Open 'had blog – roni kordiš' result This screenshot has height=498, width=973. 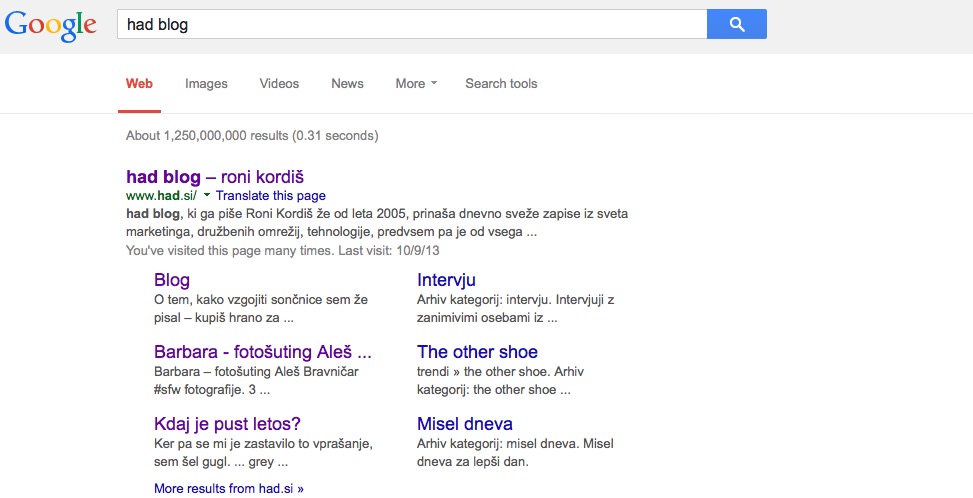pyautogui.click(x=214, y=176)
